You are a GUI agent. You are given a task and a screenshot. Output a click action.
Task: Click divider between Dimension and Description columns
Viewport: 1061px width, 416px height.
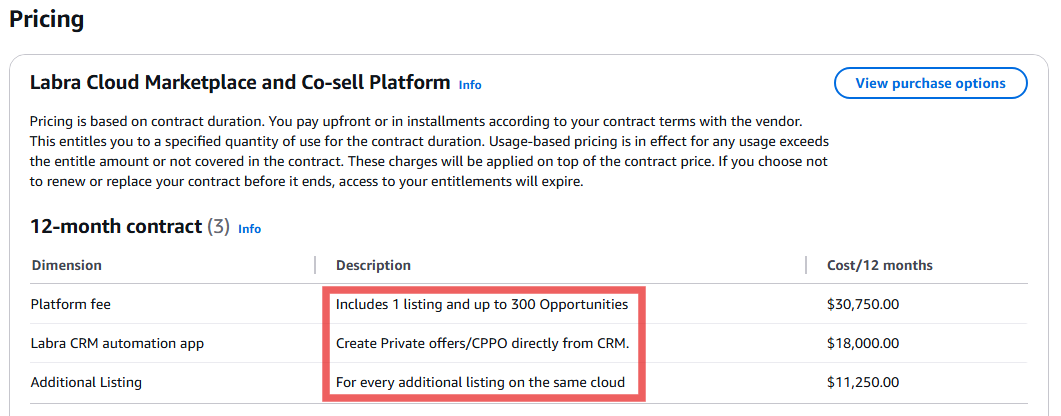point(315,265)
